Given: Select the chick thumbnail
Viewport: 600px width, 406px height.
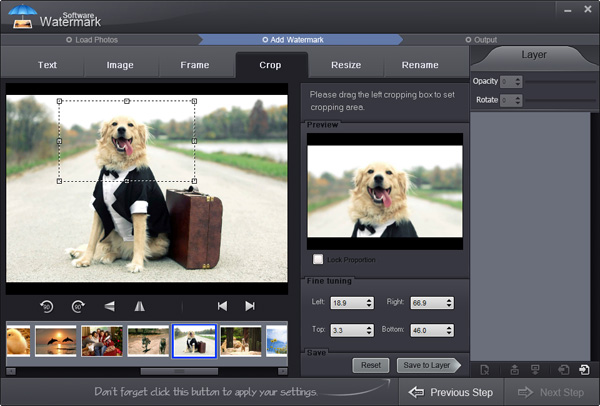Looking at the screenshot, I should point(18,341).
